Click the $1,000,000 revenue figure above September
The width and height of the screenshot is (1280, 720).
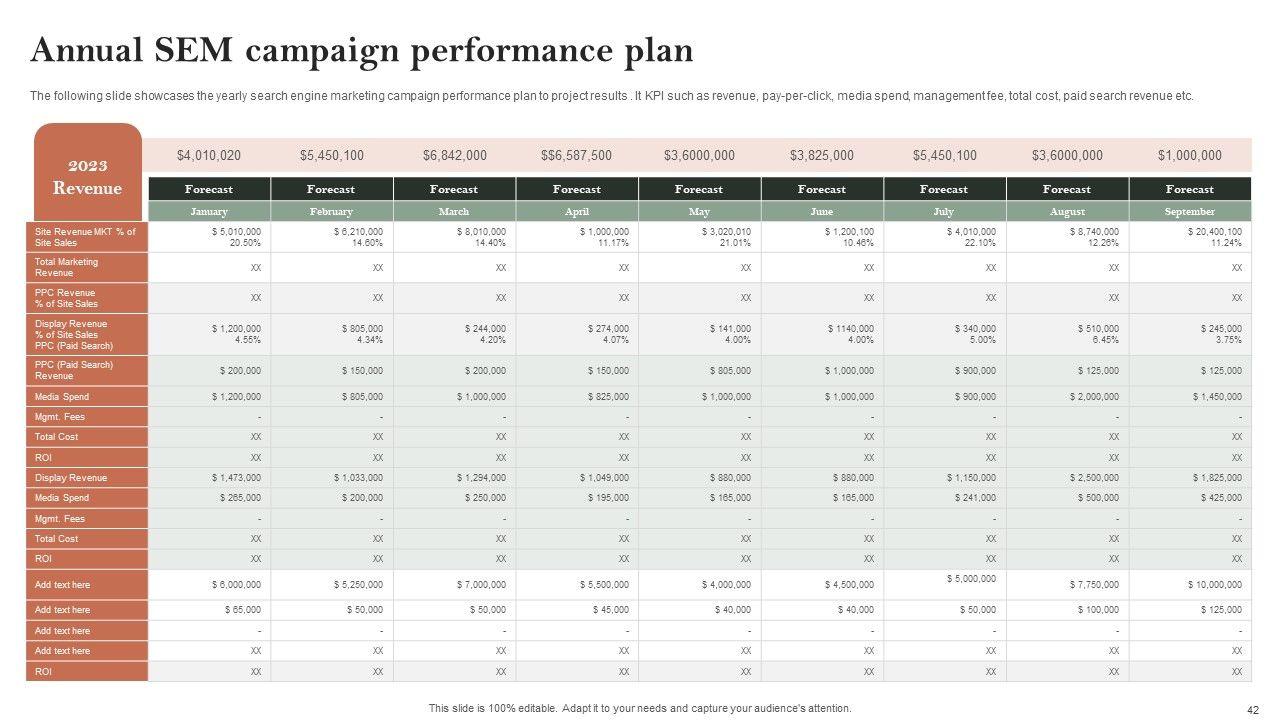1189,155
